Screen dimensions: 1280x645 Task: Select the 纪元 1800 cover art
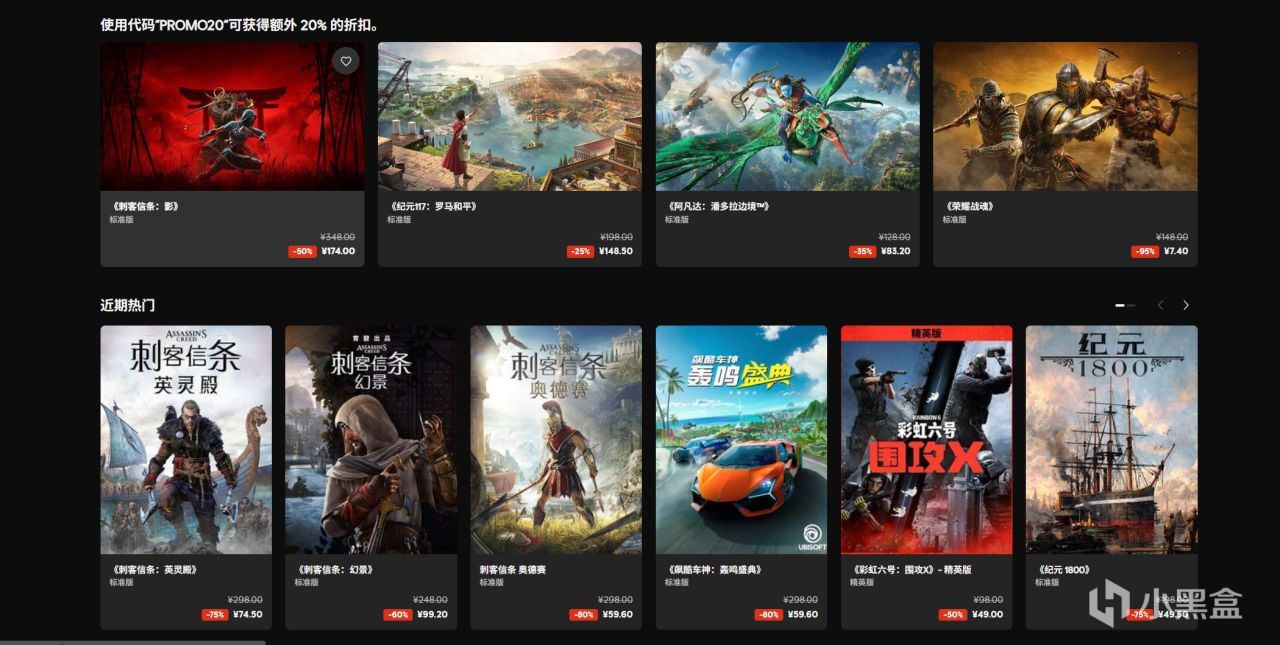(x=1111, y=439)
